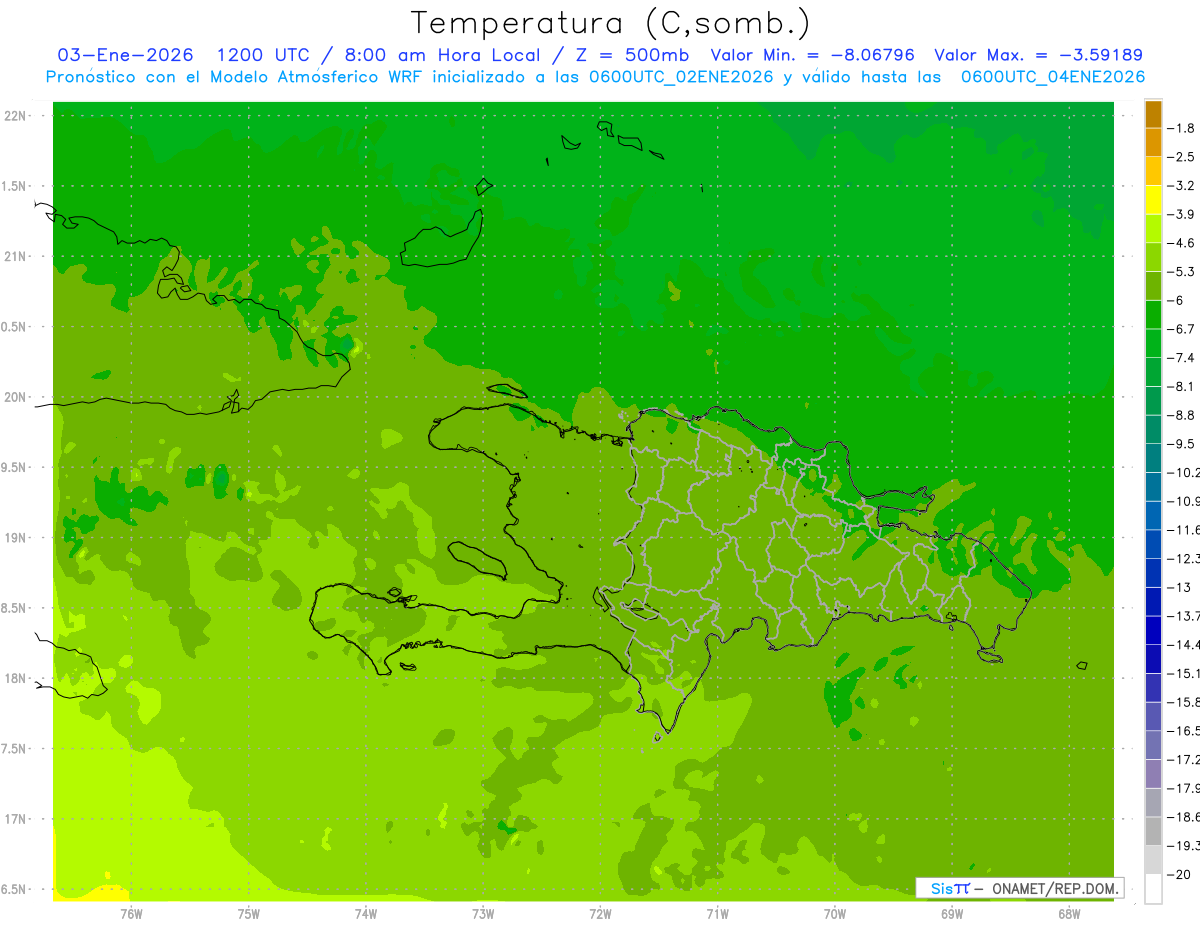Click '8:00 am Hora Local' text
The image size is (1200, 927).
pos(442,55)
